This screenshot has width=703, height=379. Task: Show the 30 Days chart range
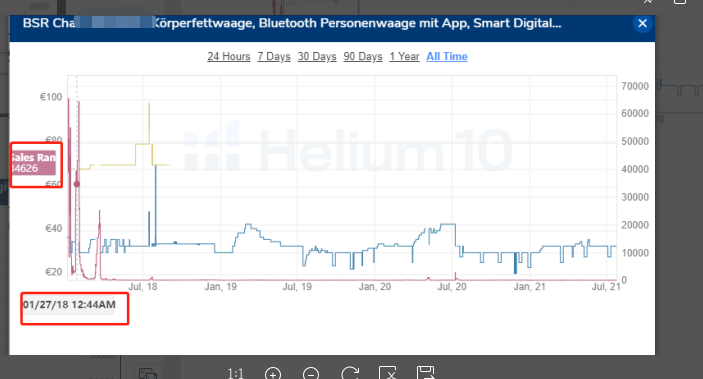click(317, 57)
